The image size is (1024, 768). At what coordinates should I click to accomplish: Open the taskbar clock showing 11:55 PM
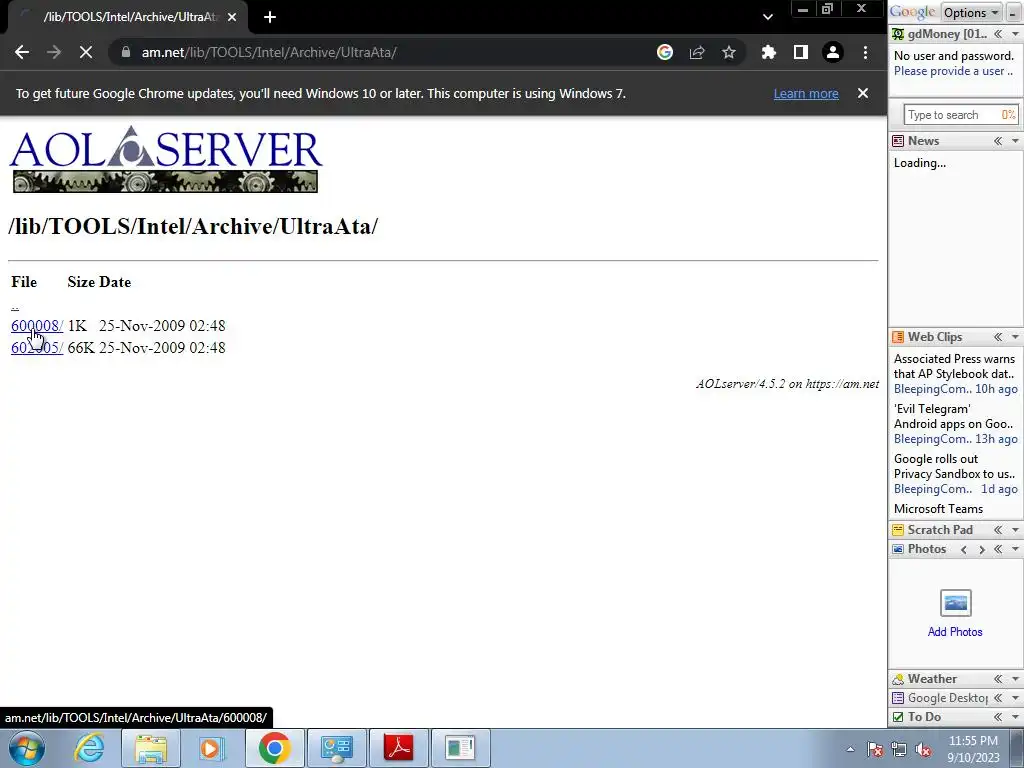(x=973, y=749)
